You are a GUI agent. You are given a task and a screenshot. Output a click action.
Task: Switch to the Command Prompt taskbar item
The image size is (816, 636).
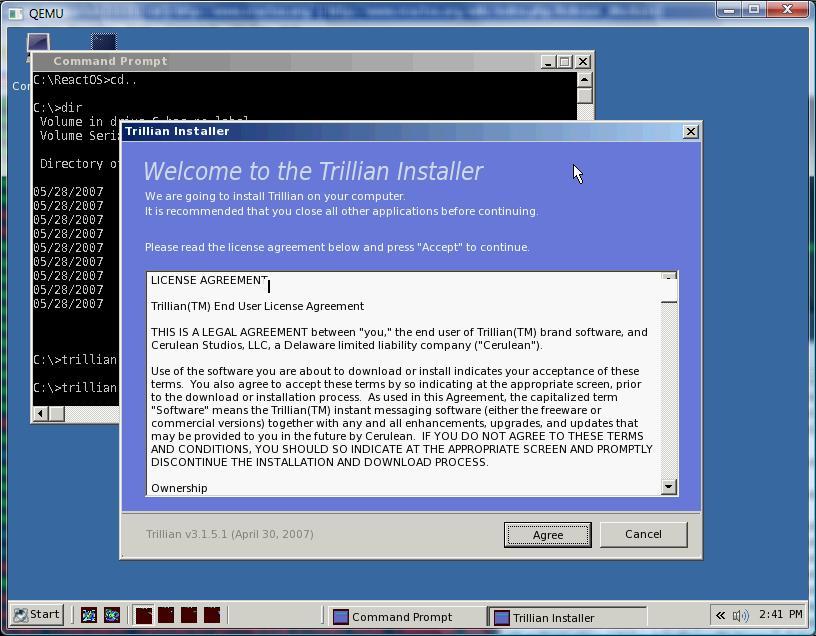(x=404, y=617)
